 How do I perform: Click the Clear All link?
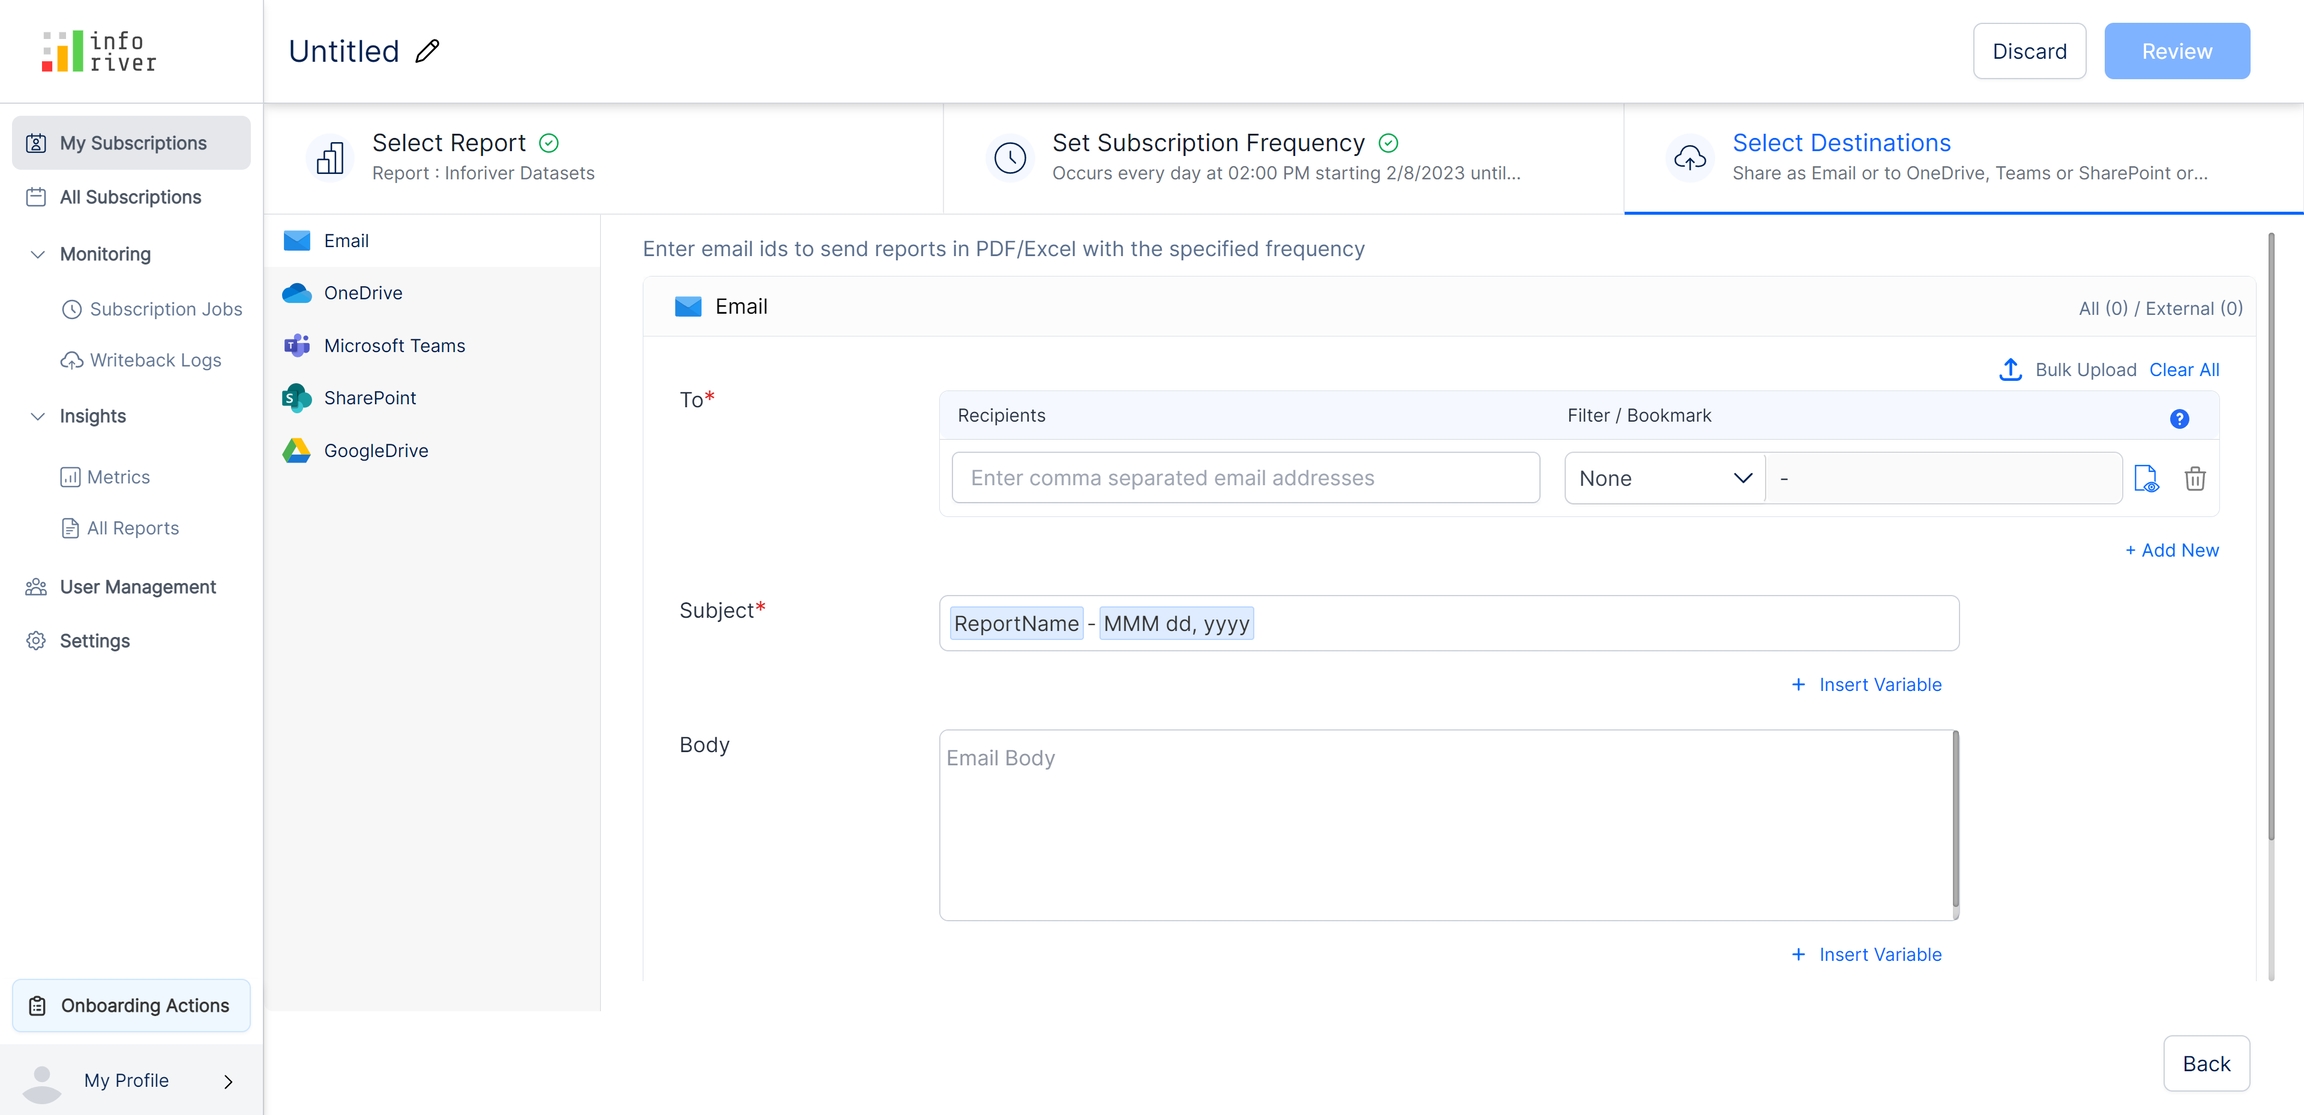click(2184, 369)
